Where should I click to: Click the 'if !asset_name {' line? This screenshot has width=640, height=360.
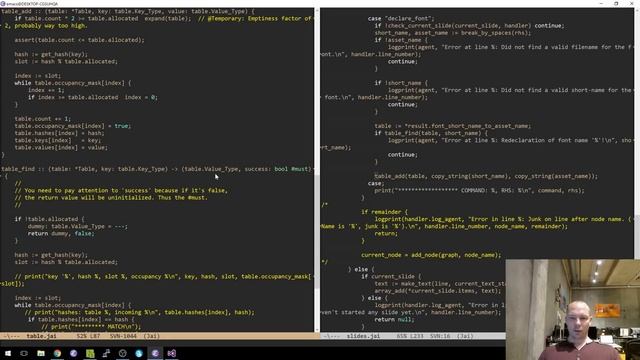pos(401,40)
